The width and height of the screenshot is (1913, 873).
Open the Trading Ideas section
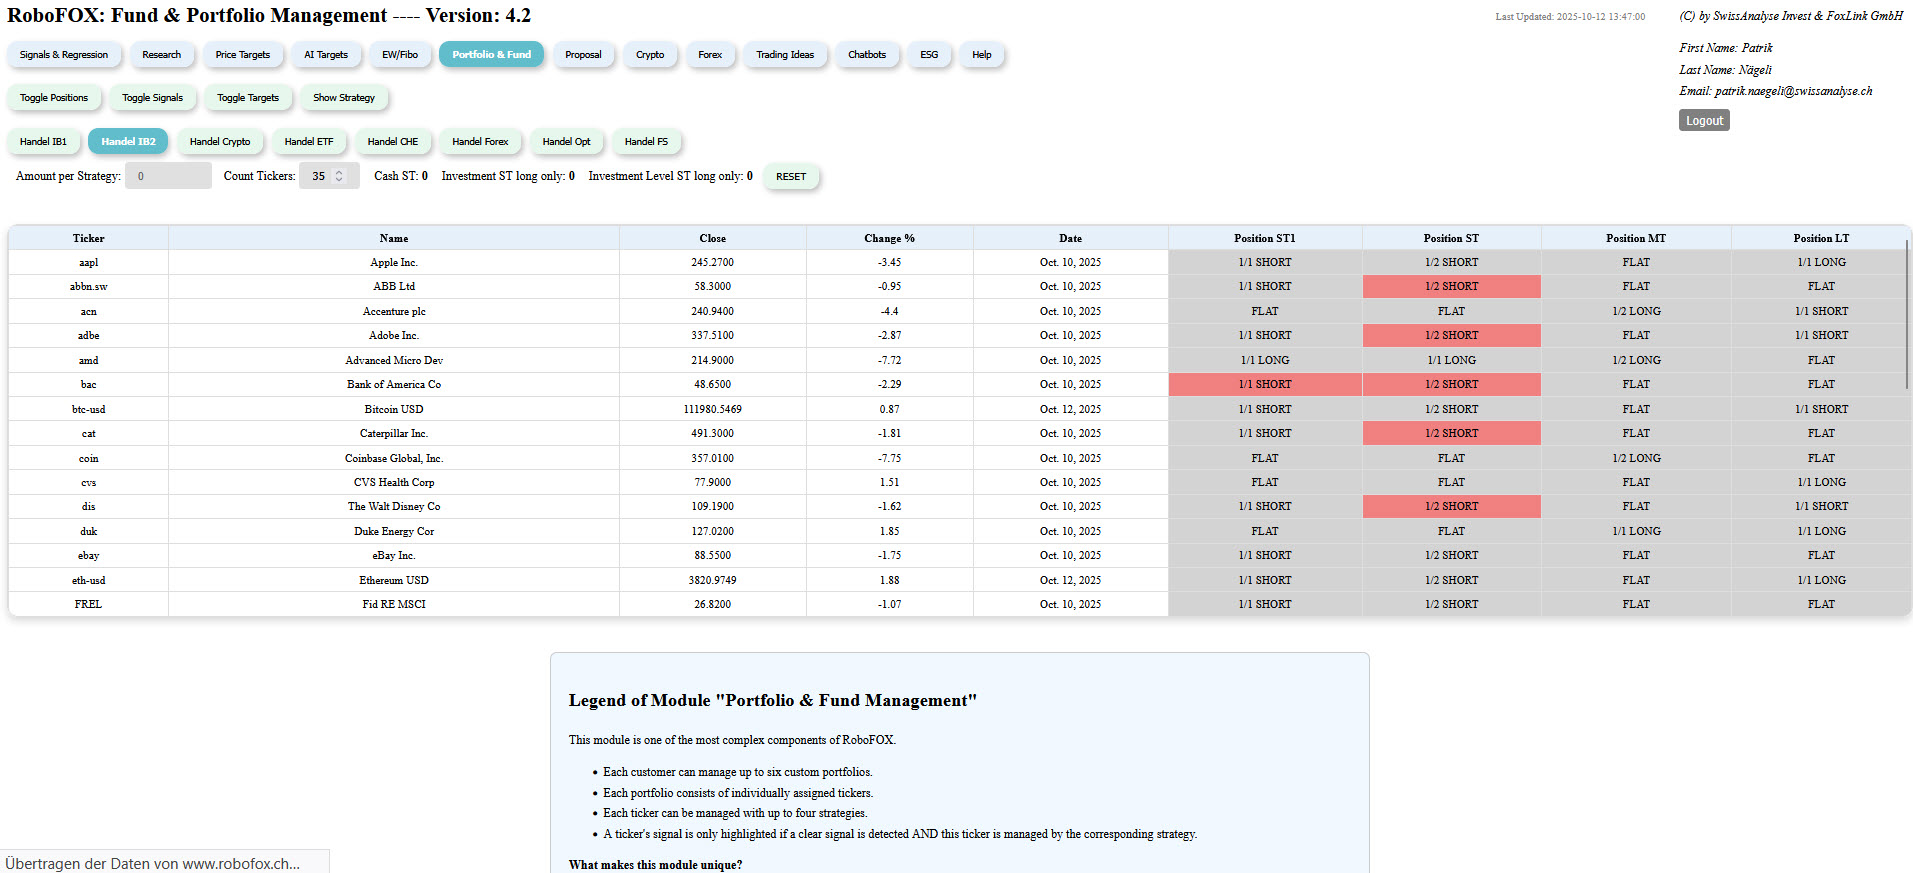785,55
